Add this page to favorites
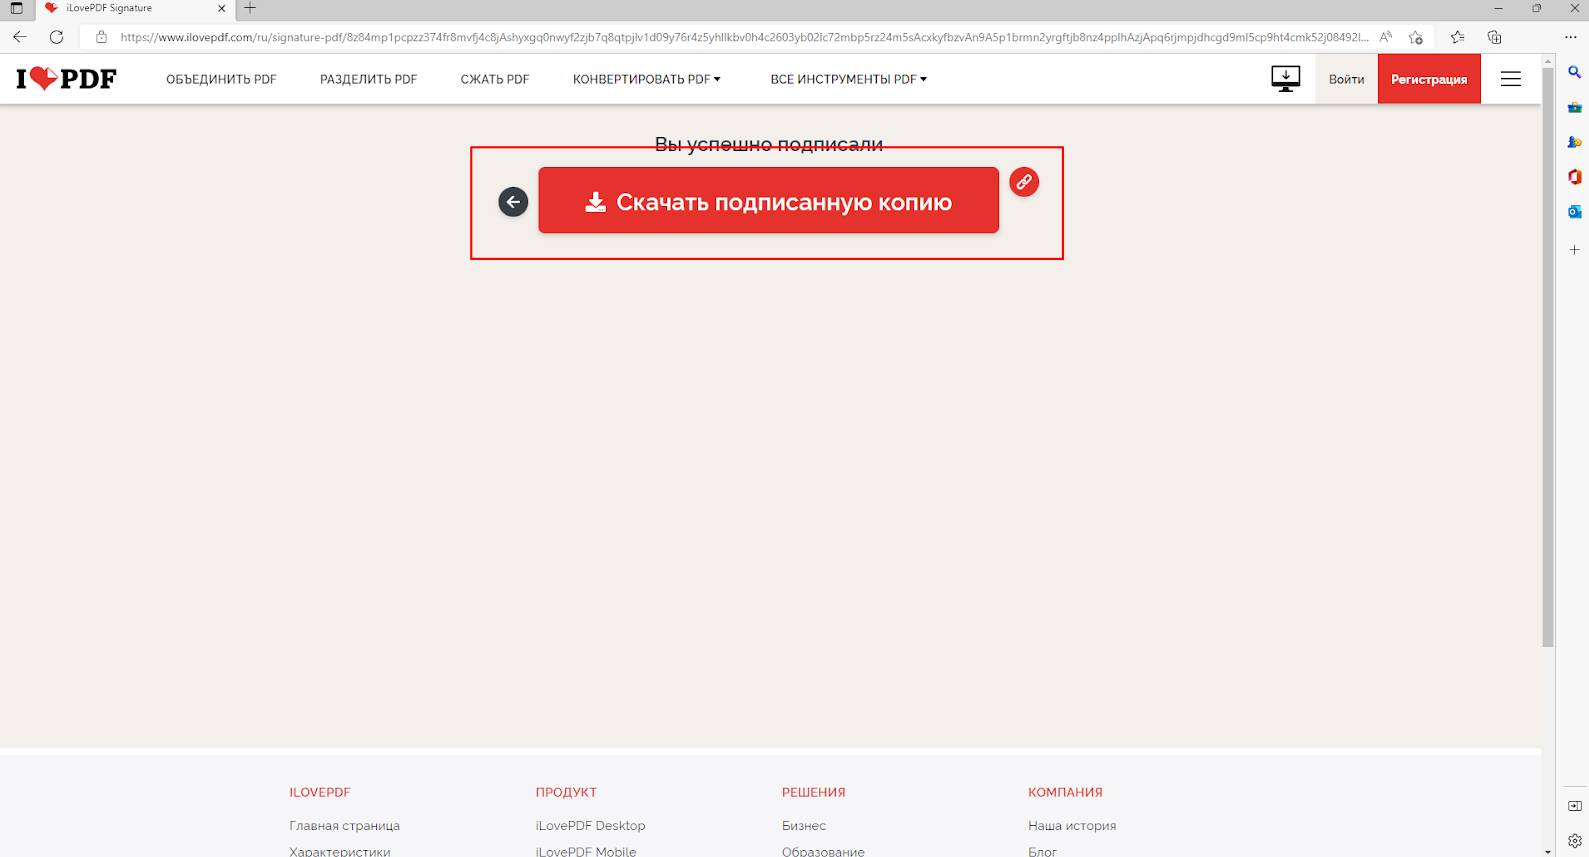The height and width of the screenshot is (857, 1589). pos(1416,37)
